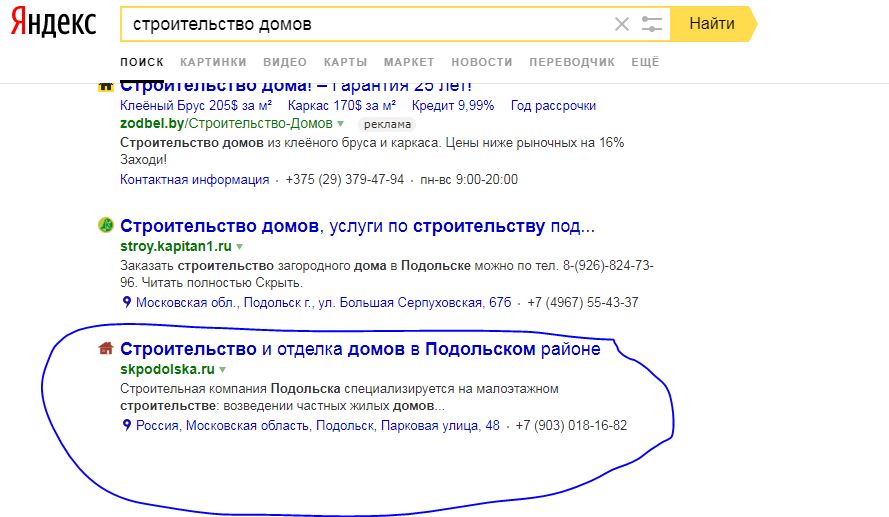Open the Переводчик tab
The height and width of the screenshot is (517, 889).
(572, 62)
